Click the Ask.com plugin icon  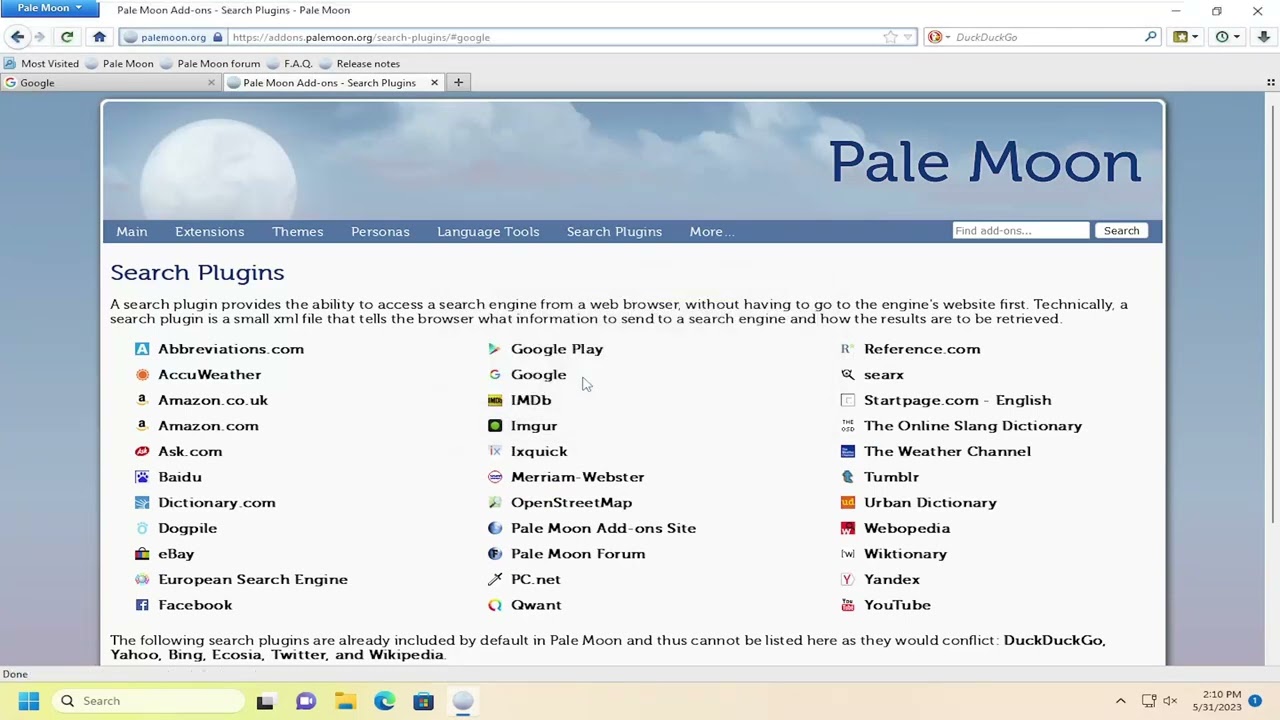pos(142,451)
